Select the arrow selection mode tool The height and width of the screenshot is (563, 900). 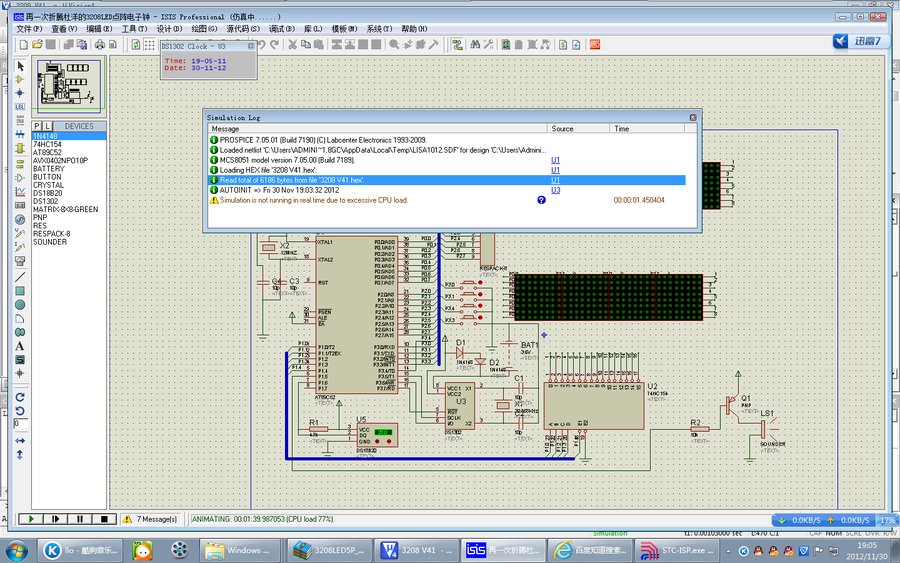tap(20, 65)
